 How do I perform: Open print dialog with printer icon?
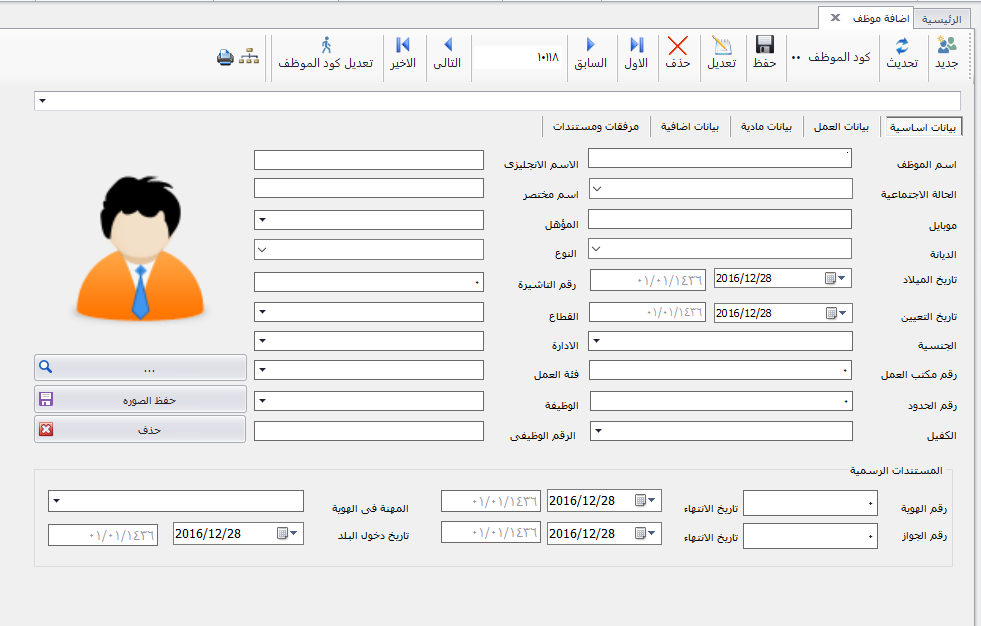pyautogui.click(x=224, y=58)
